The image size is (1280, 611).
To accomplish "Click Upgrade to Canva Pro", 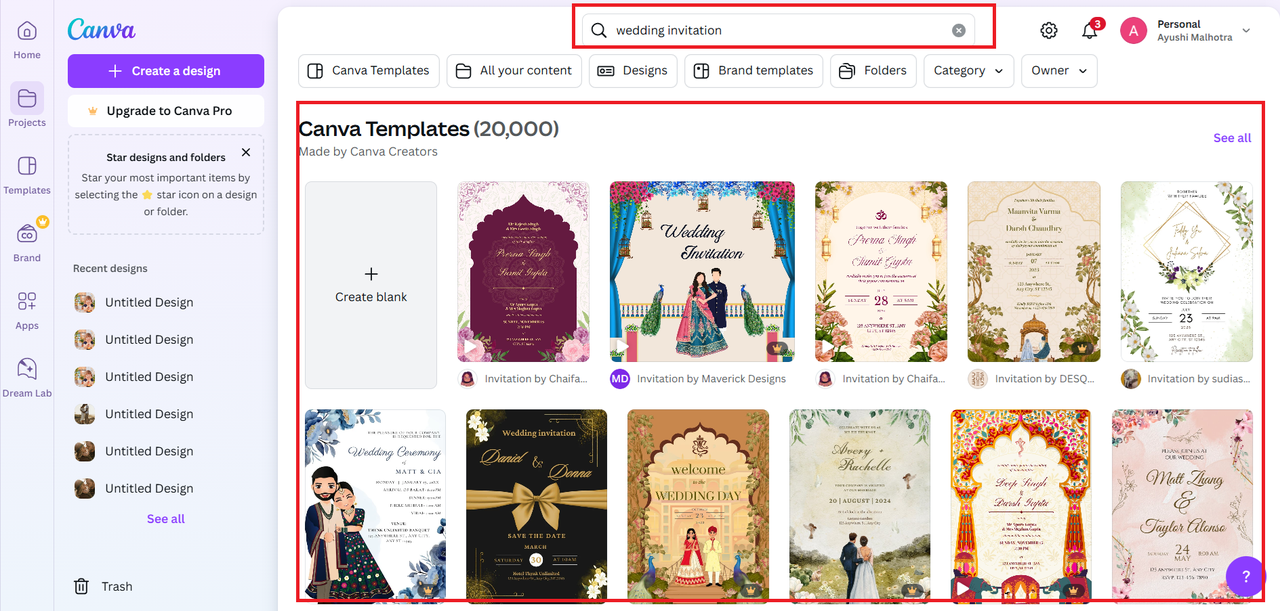I will point(166,111).
